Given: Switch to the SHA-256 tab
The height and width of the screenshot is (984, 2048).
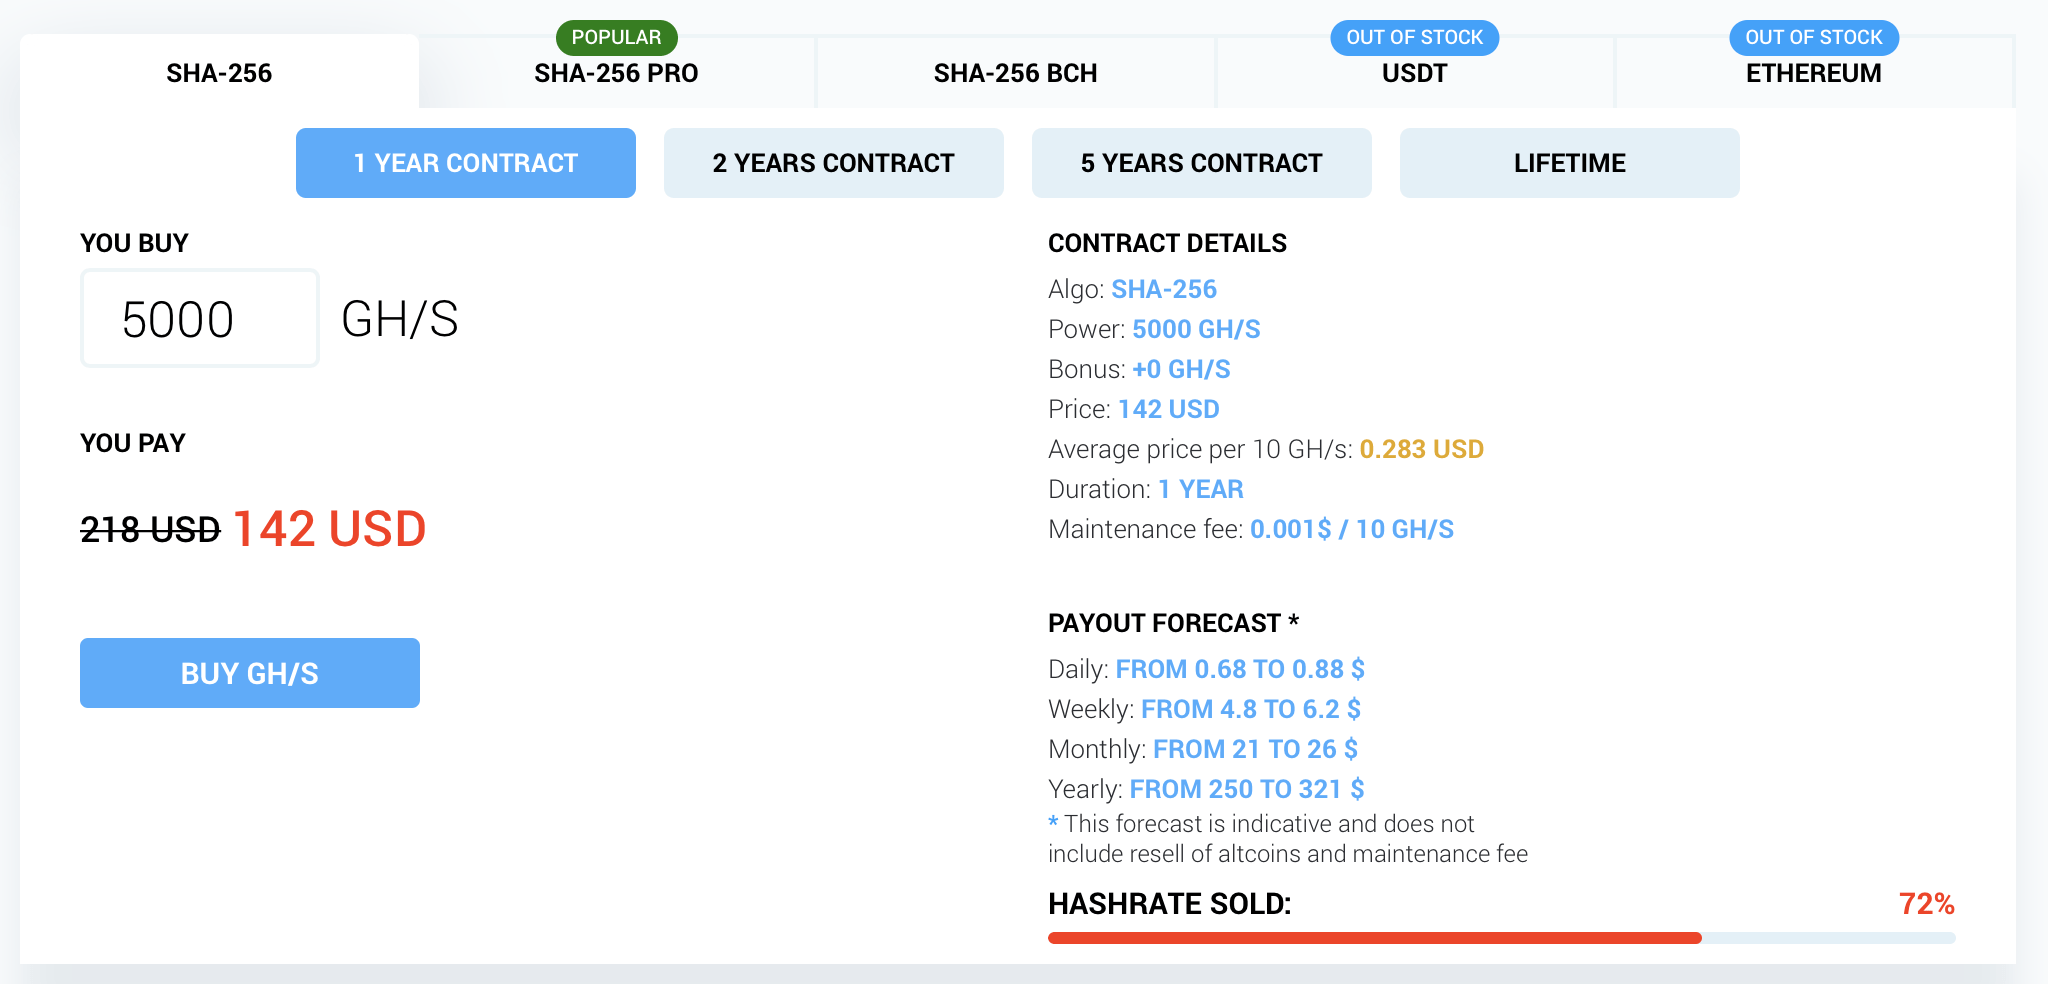Looking at the screenshot, I should (x=219, y=73).
